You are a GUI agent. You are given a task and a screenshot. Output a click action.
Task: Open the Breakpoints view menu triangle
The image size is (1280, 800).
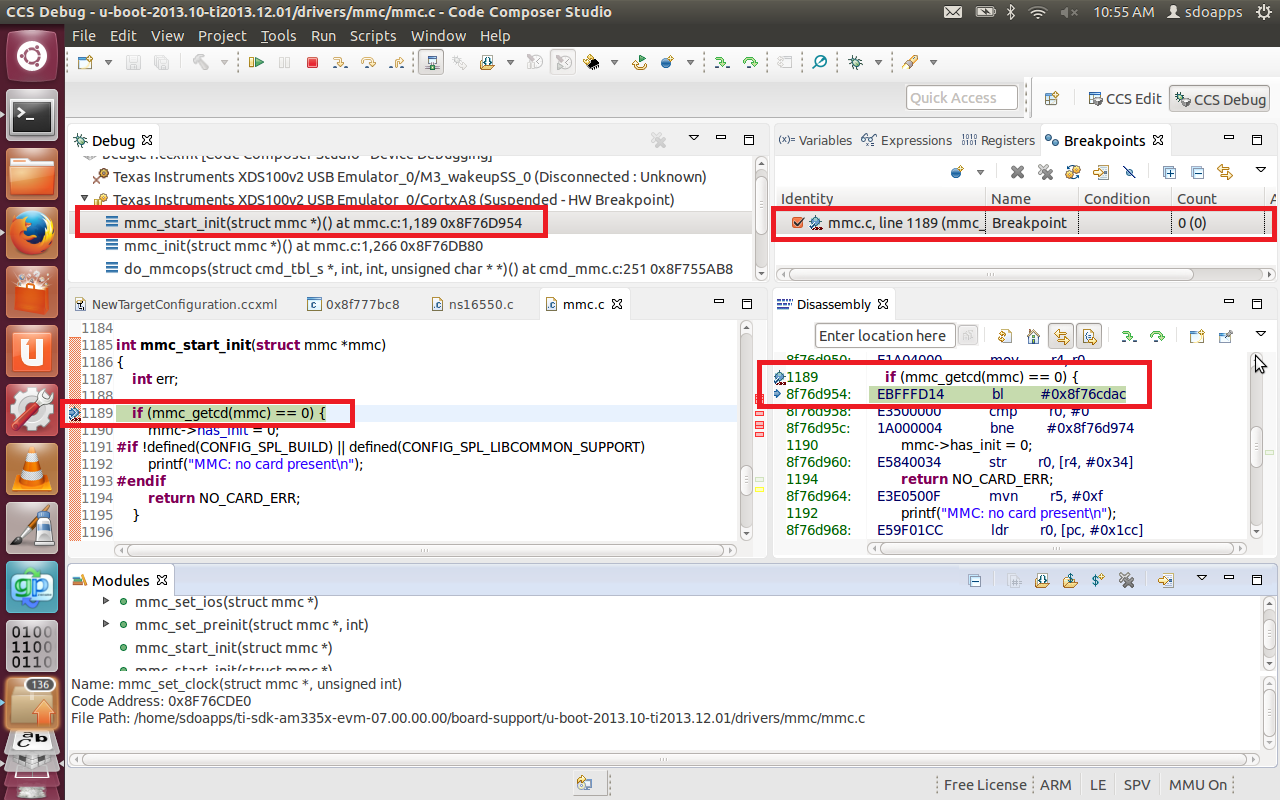1261,170
